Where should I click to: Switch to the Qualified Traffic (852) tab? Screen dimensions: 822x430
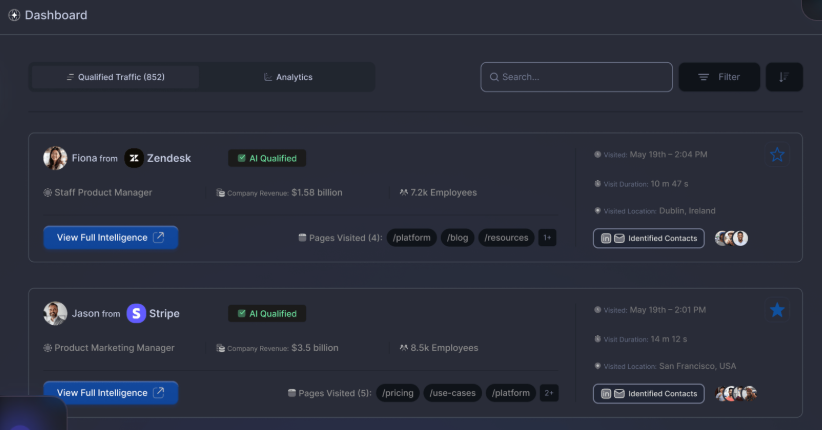(x=115, y=77)
